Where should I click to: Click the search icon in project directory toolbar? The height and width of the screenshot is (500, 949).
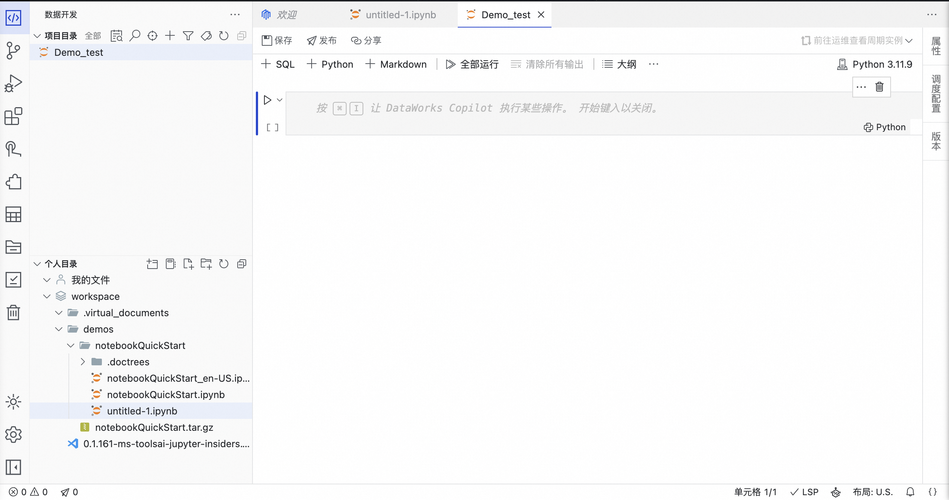[135, 36]
